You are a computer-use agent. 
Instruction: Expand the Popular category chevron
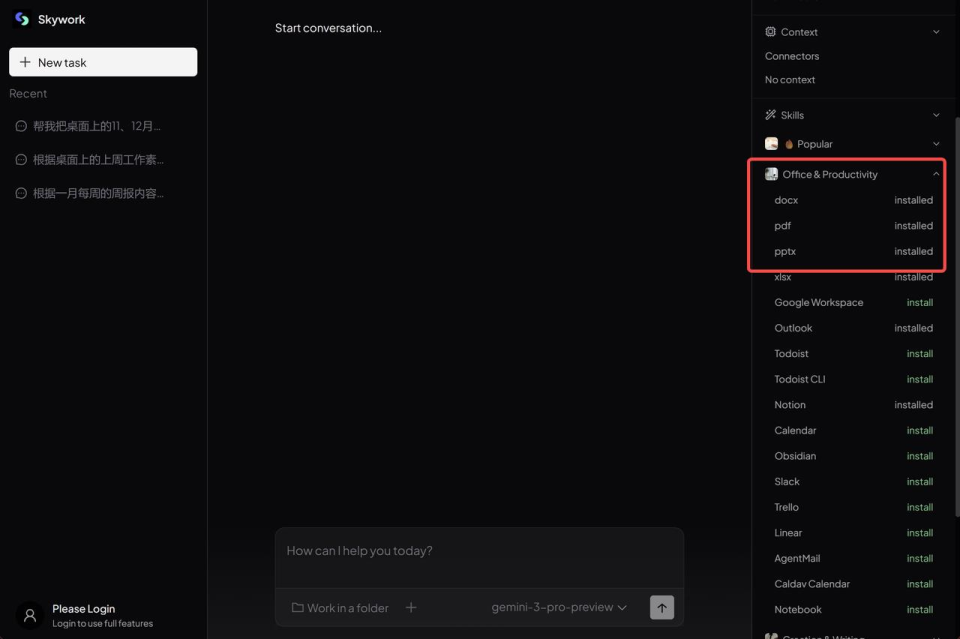(936, 144)
